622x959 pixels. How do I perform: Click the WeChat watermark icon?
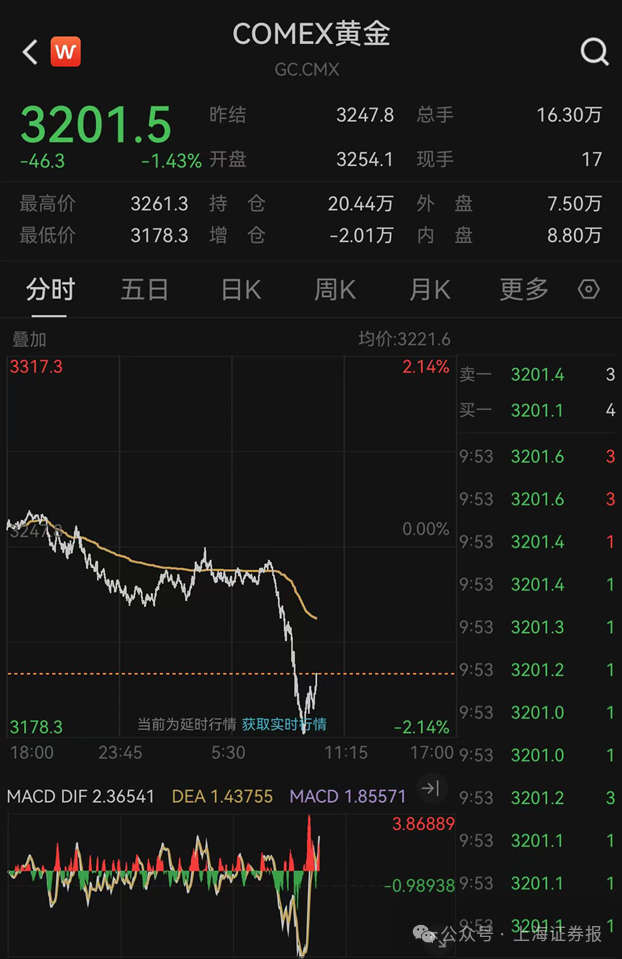427,934
